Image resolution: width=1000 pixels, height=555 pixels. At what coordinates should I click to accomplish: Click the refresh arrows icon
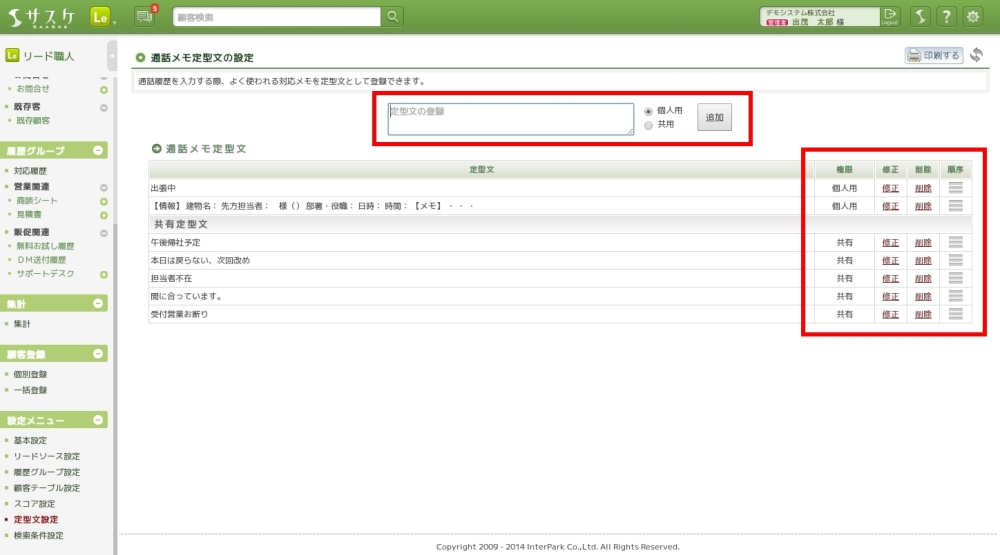click(x=977, y=55)
